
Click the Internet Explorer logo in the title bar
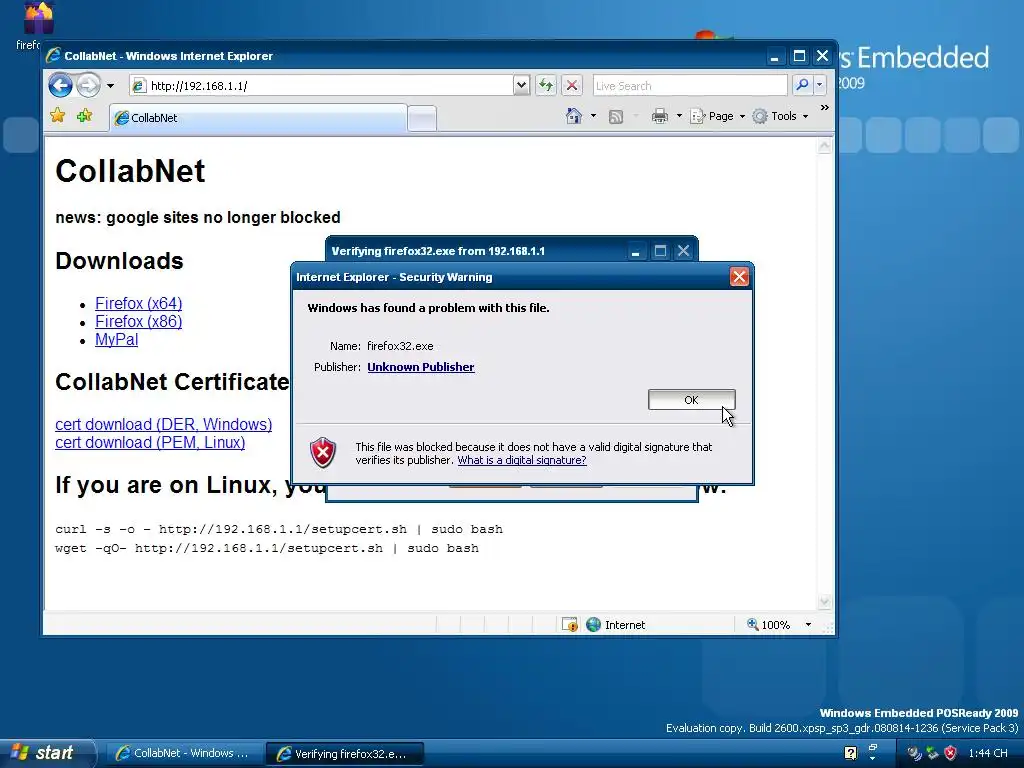point(54,56)
